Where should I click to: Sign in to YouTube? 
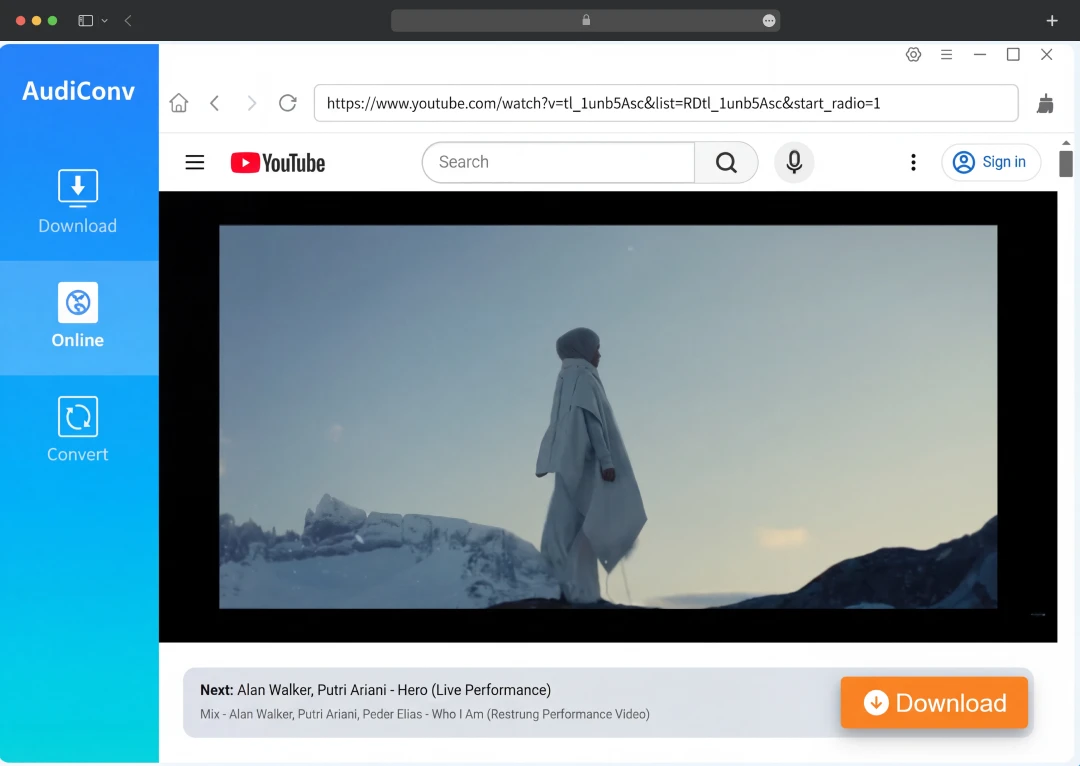(991, 161)
